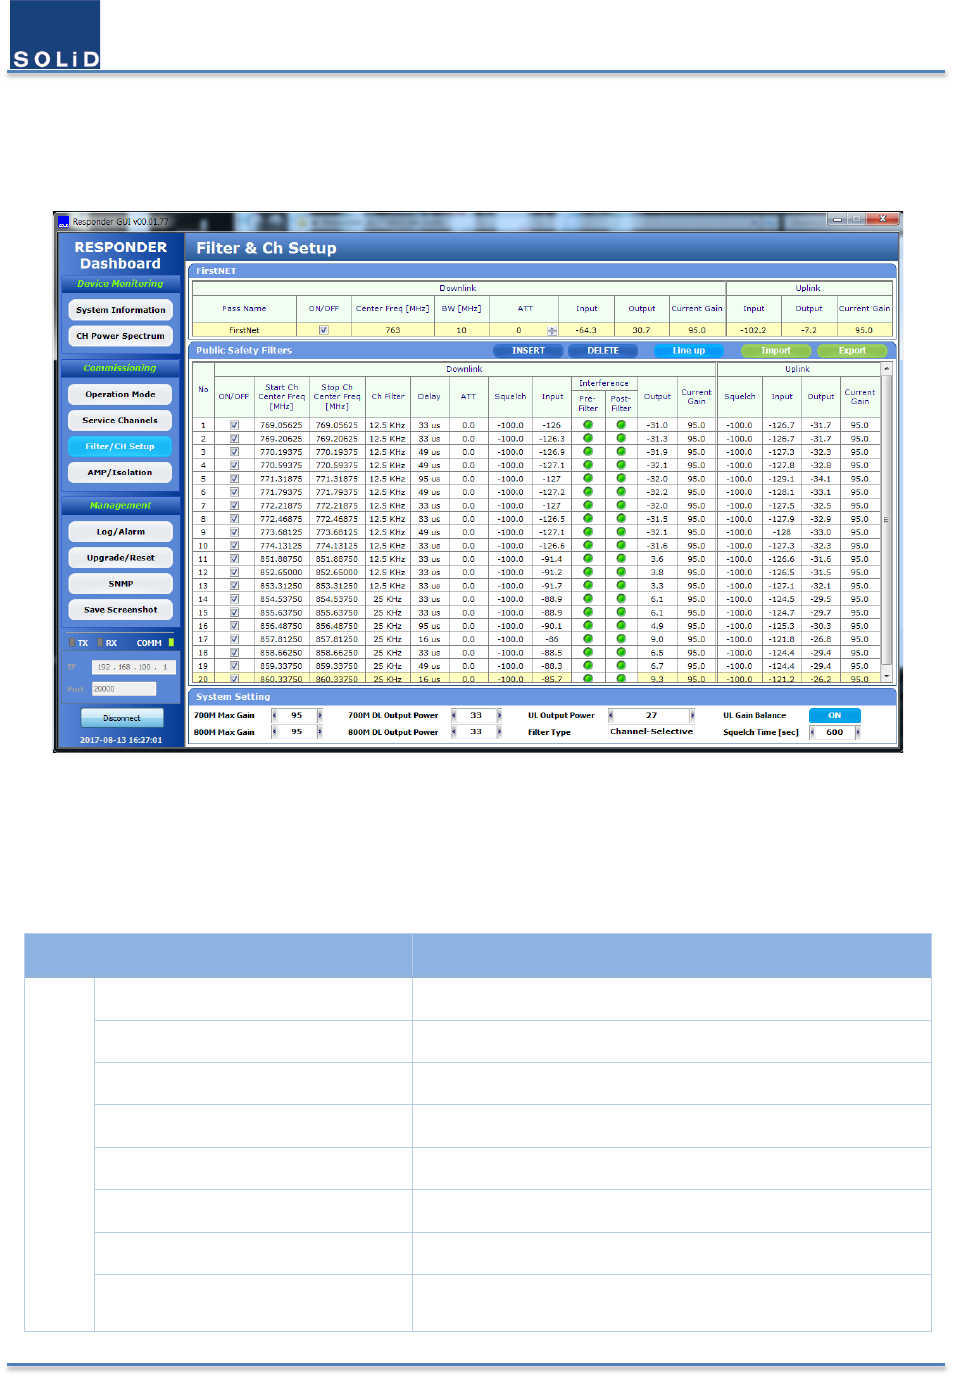954x1377 pixels.
Task: Click the Pre-Filter interference LED in row 1
Action: pos(588,425)
